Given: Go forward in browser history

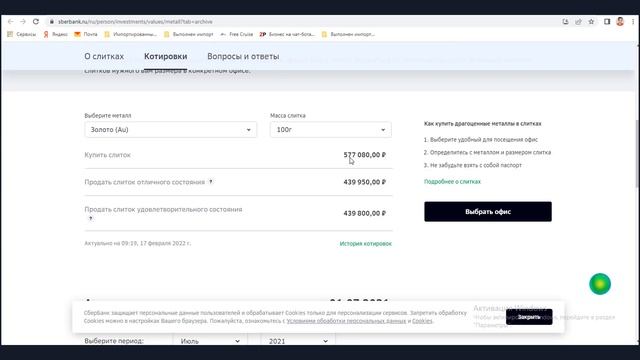Looking at the screenshot, I should tap(23, 22).
